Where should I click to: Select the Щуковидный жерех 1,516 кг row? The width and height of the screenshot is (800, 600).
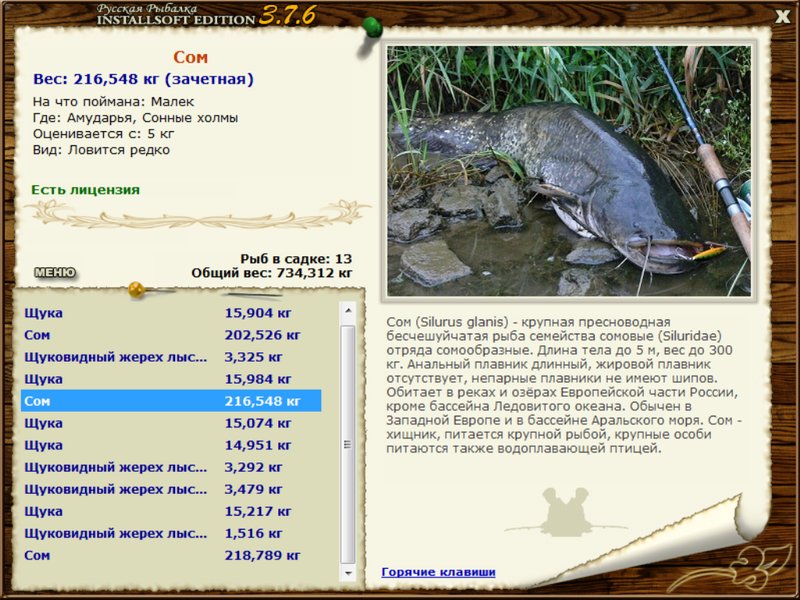click(x=171, y=533)
